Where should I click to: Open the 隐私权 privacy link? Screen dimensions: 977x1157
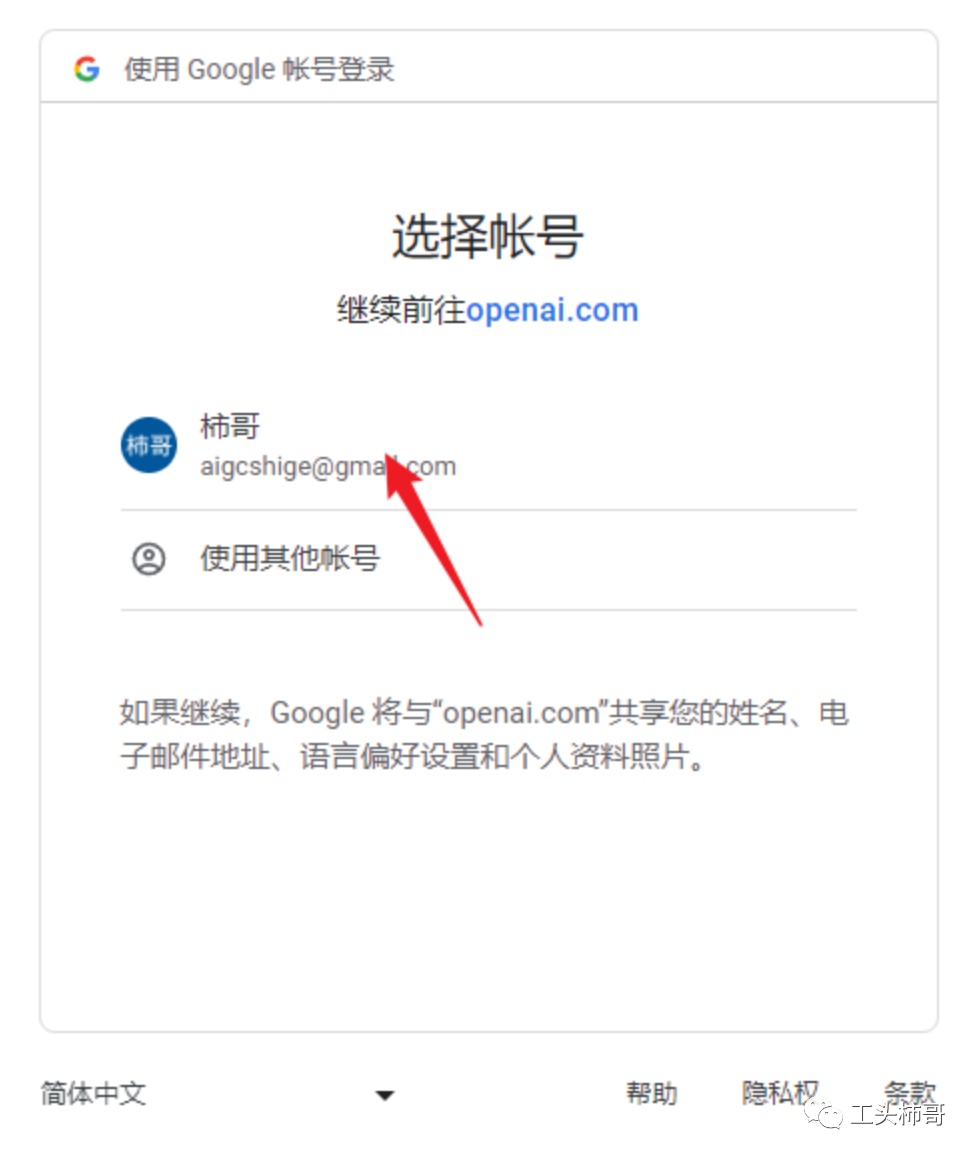coord(780,1094)
